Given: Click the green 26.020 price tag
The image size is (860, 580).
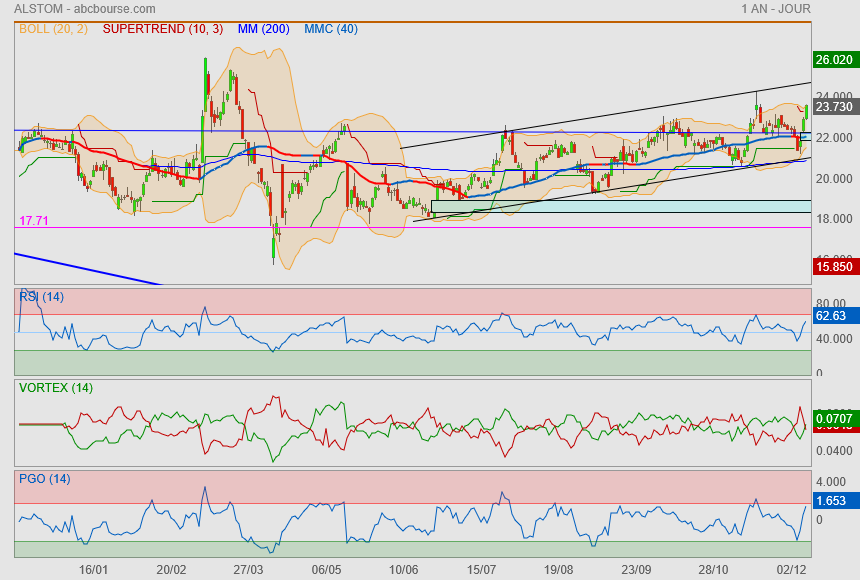Looking at the screenshot, I should coord(834,60).
